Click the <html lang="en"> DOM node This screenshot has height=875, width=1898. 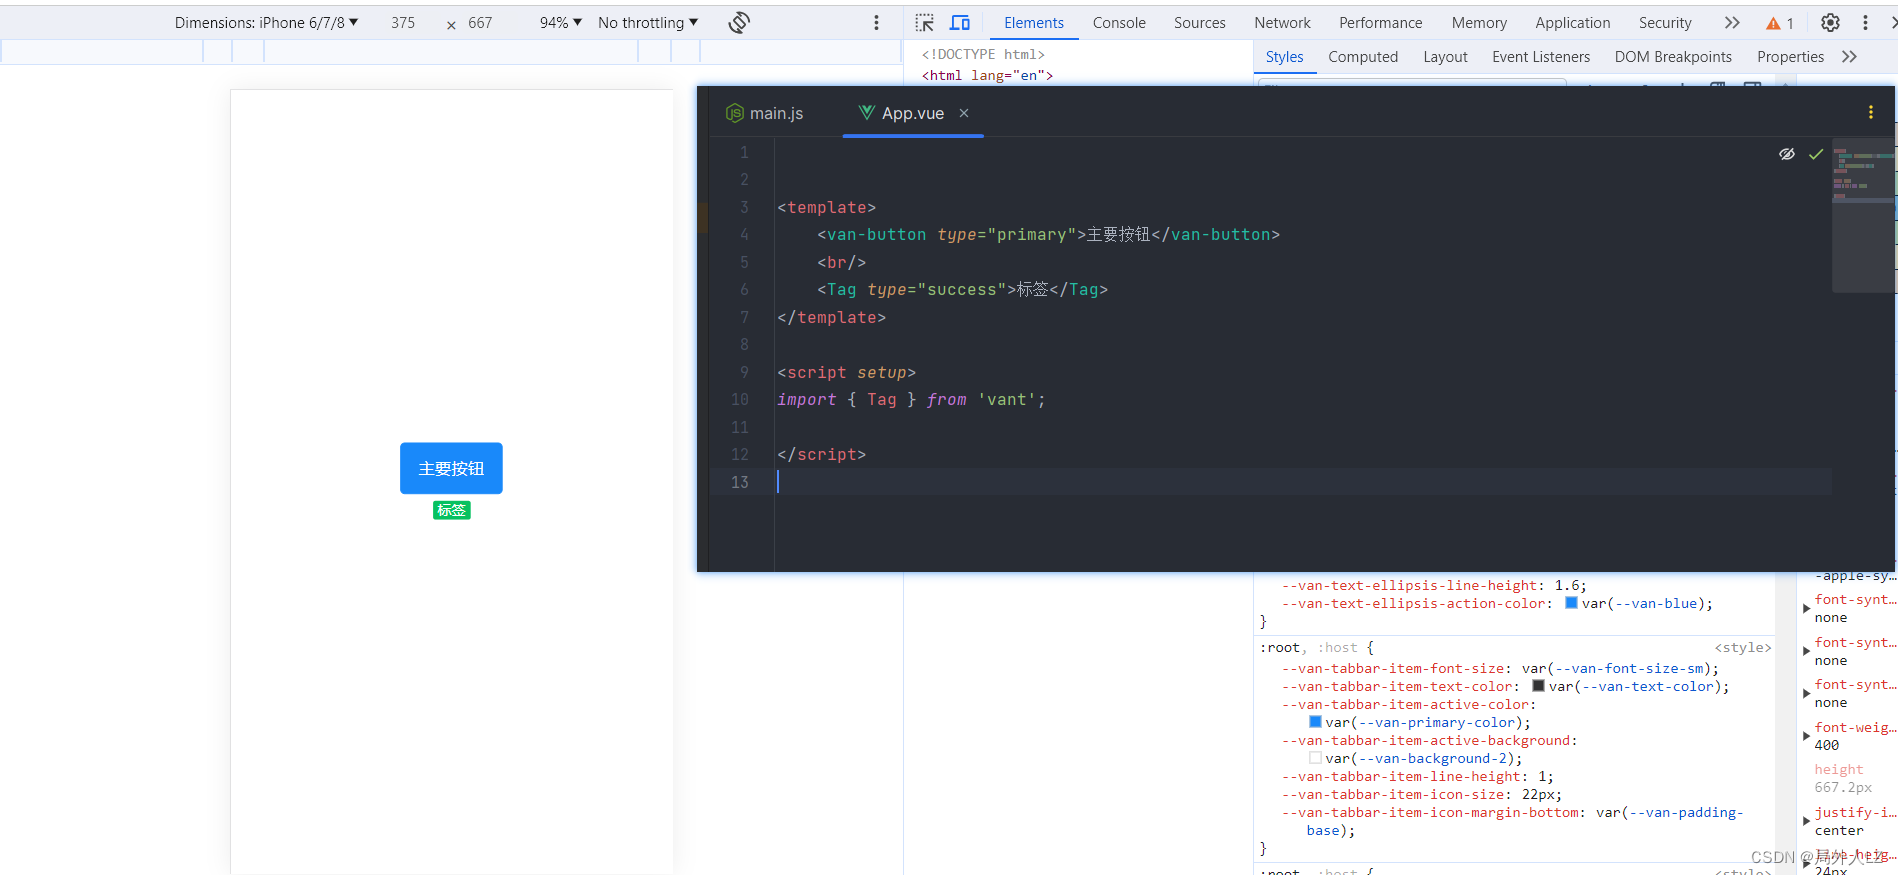(x=987, y=75)
